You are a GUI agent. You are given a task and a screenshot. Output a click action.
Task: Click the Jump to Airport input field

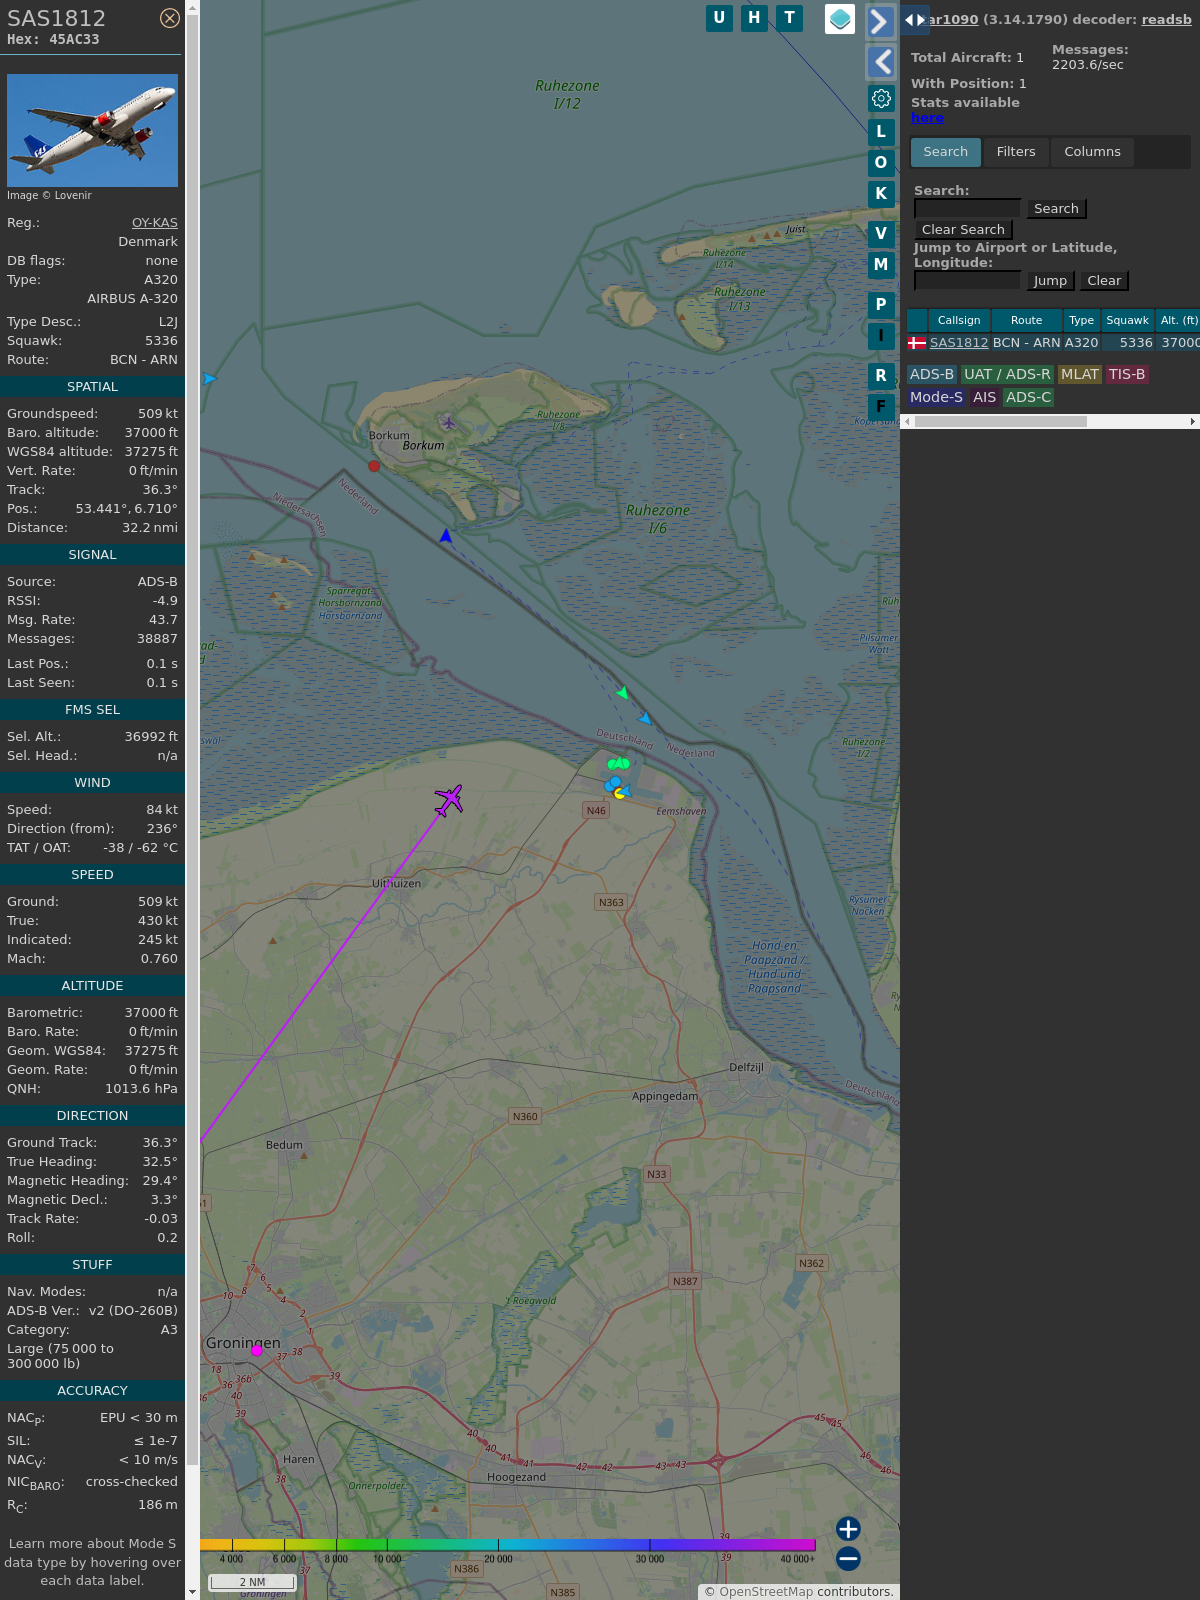click(x=967, y=281)
